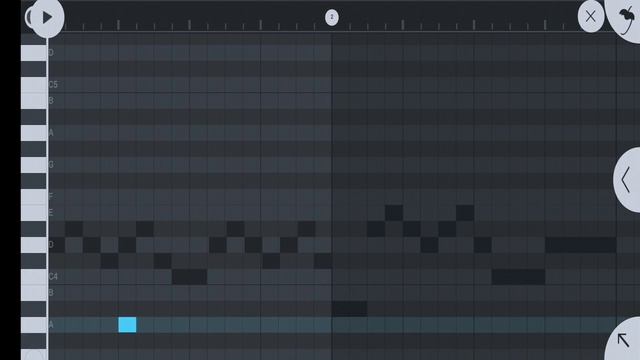Image resolution: width=640 pixels, height=360 pixels.
Task: Select the C4 row note in bar 1
Action: [x=189, y=277]
